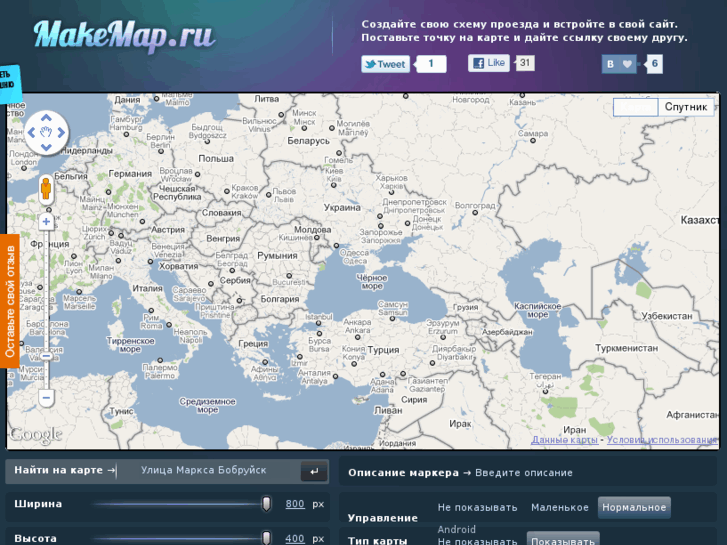Switch map to Спутник view

(x=686, y=107)
